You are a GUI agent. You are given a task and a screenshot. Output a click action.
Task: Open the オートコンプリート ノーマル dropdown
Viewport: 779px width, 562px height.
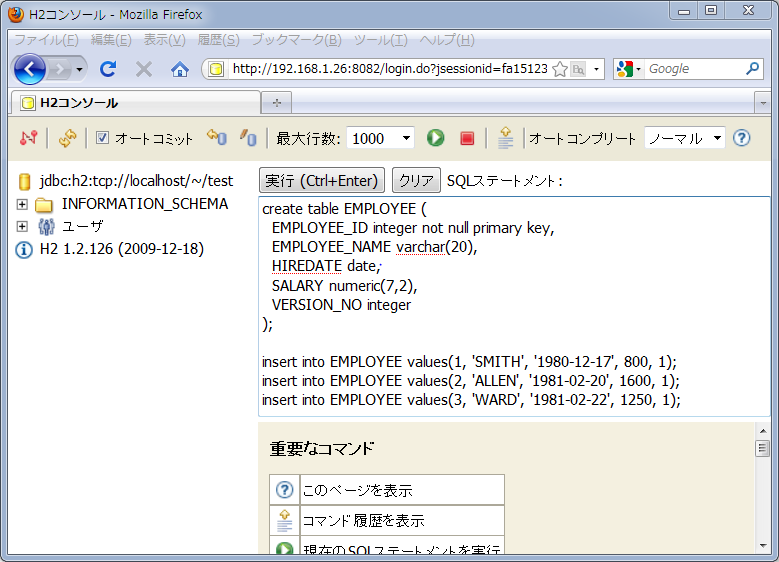684,138
